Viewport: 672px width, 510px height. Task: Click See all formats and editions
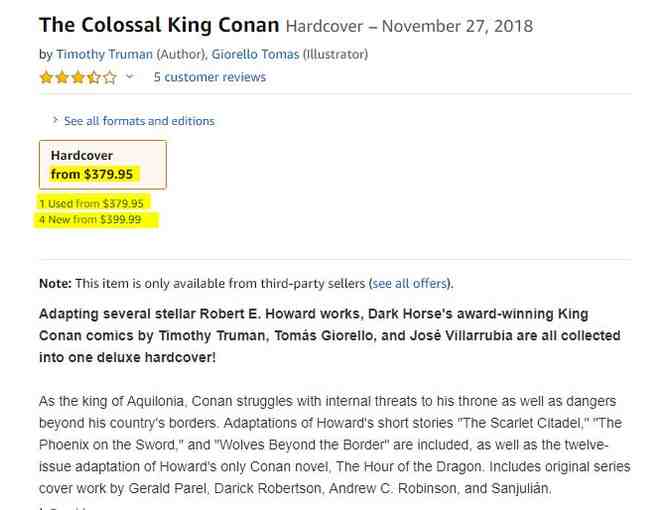(139, 121)
